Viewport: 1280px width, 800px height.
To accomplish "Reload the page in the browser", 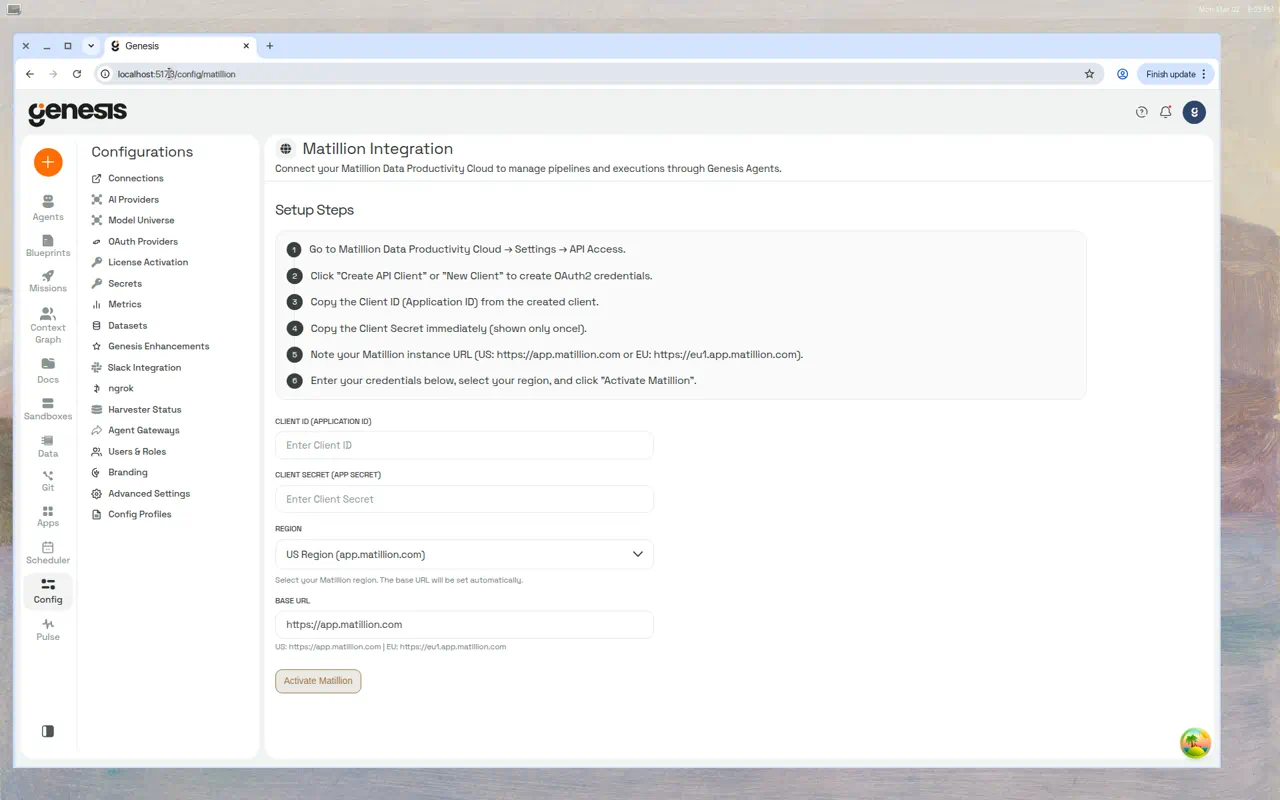I will (77, 74).
